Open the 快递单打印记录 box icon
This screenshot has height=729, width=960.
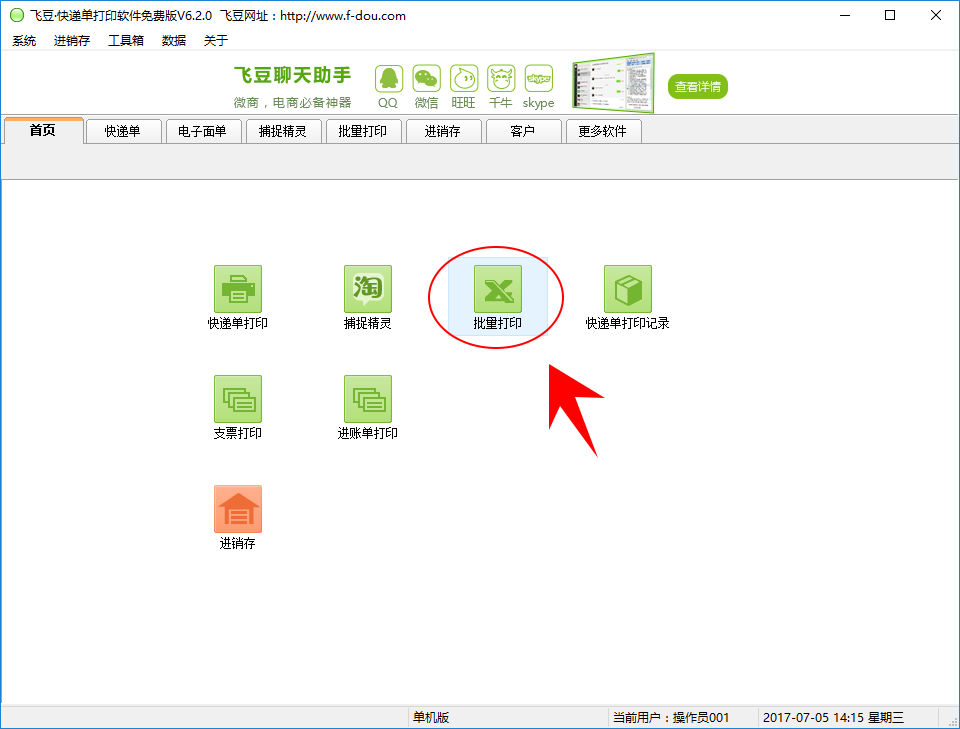[x=628, y=289]
